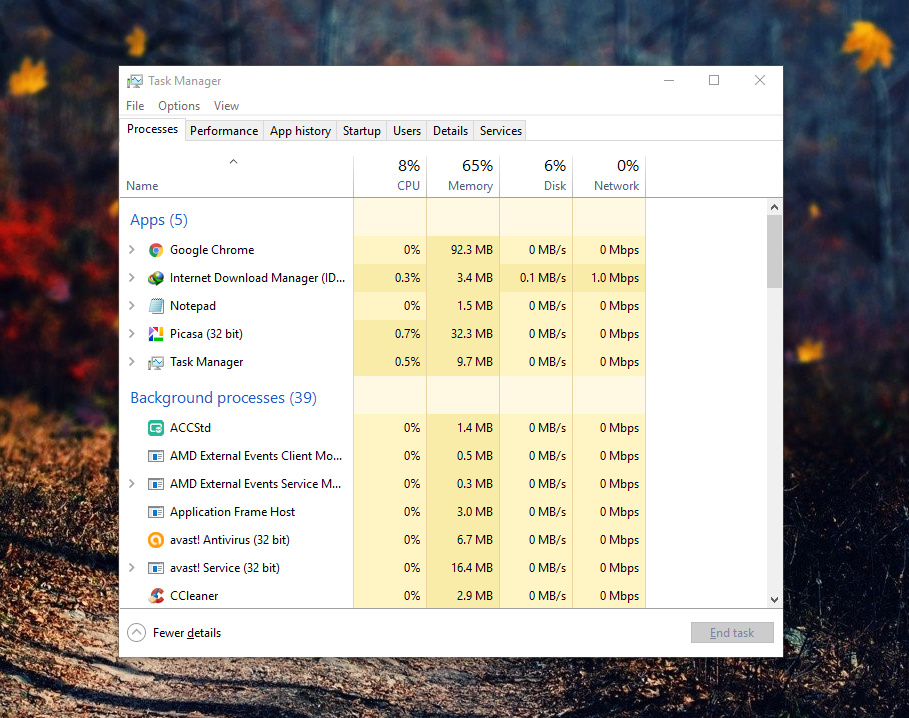Expand the Notepad process group
The height and width of the screenshot is (718, 909).
click(132, 305)
